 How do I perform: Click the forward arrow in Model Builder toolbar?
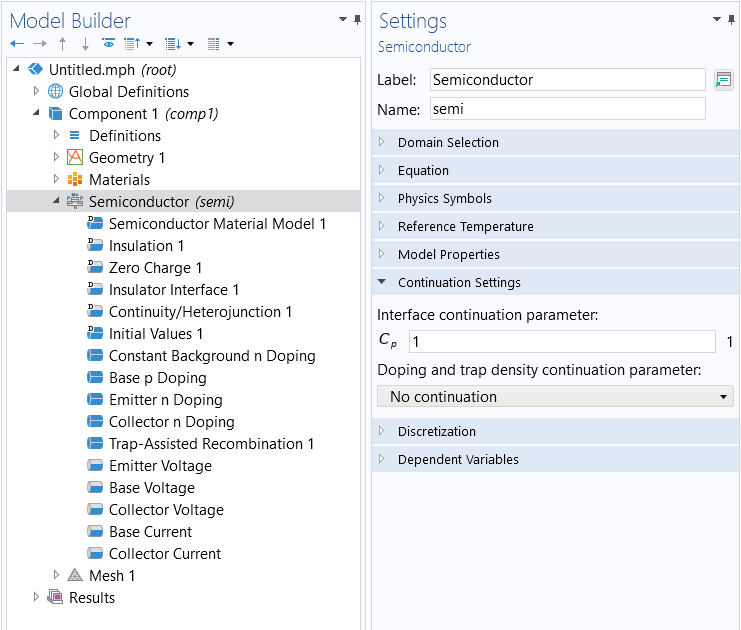pos(39,44)
